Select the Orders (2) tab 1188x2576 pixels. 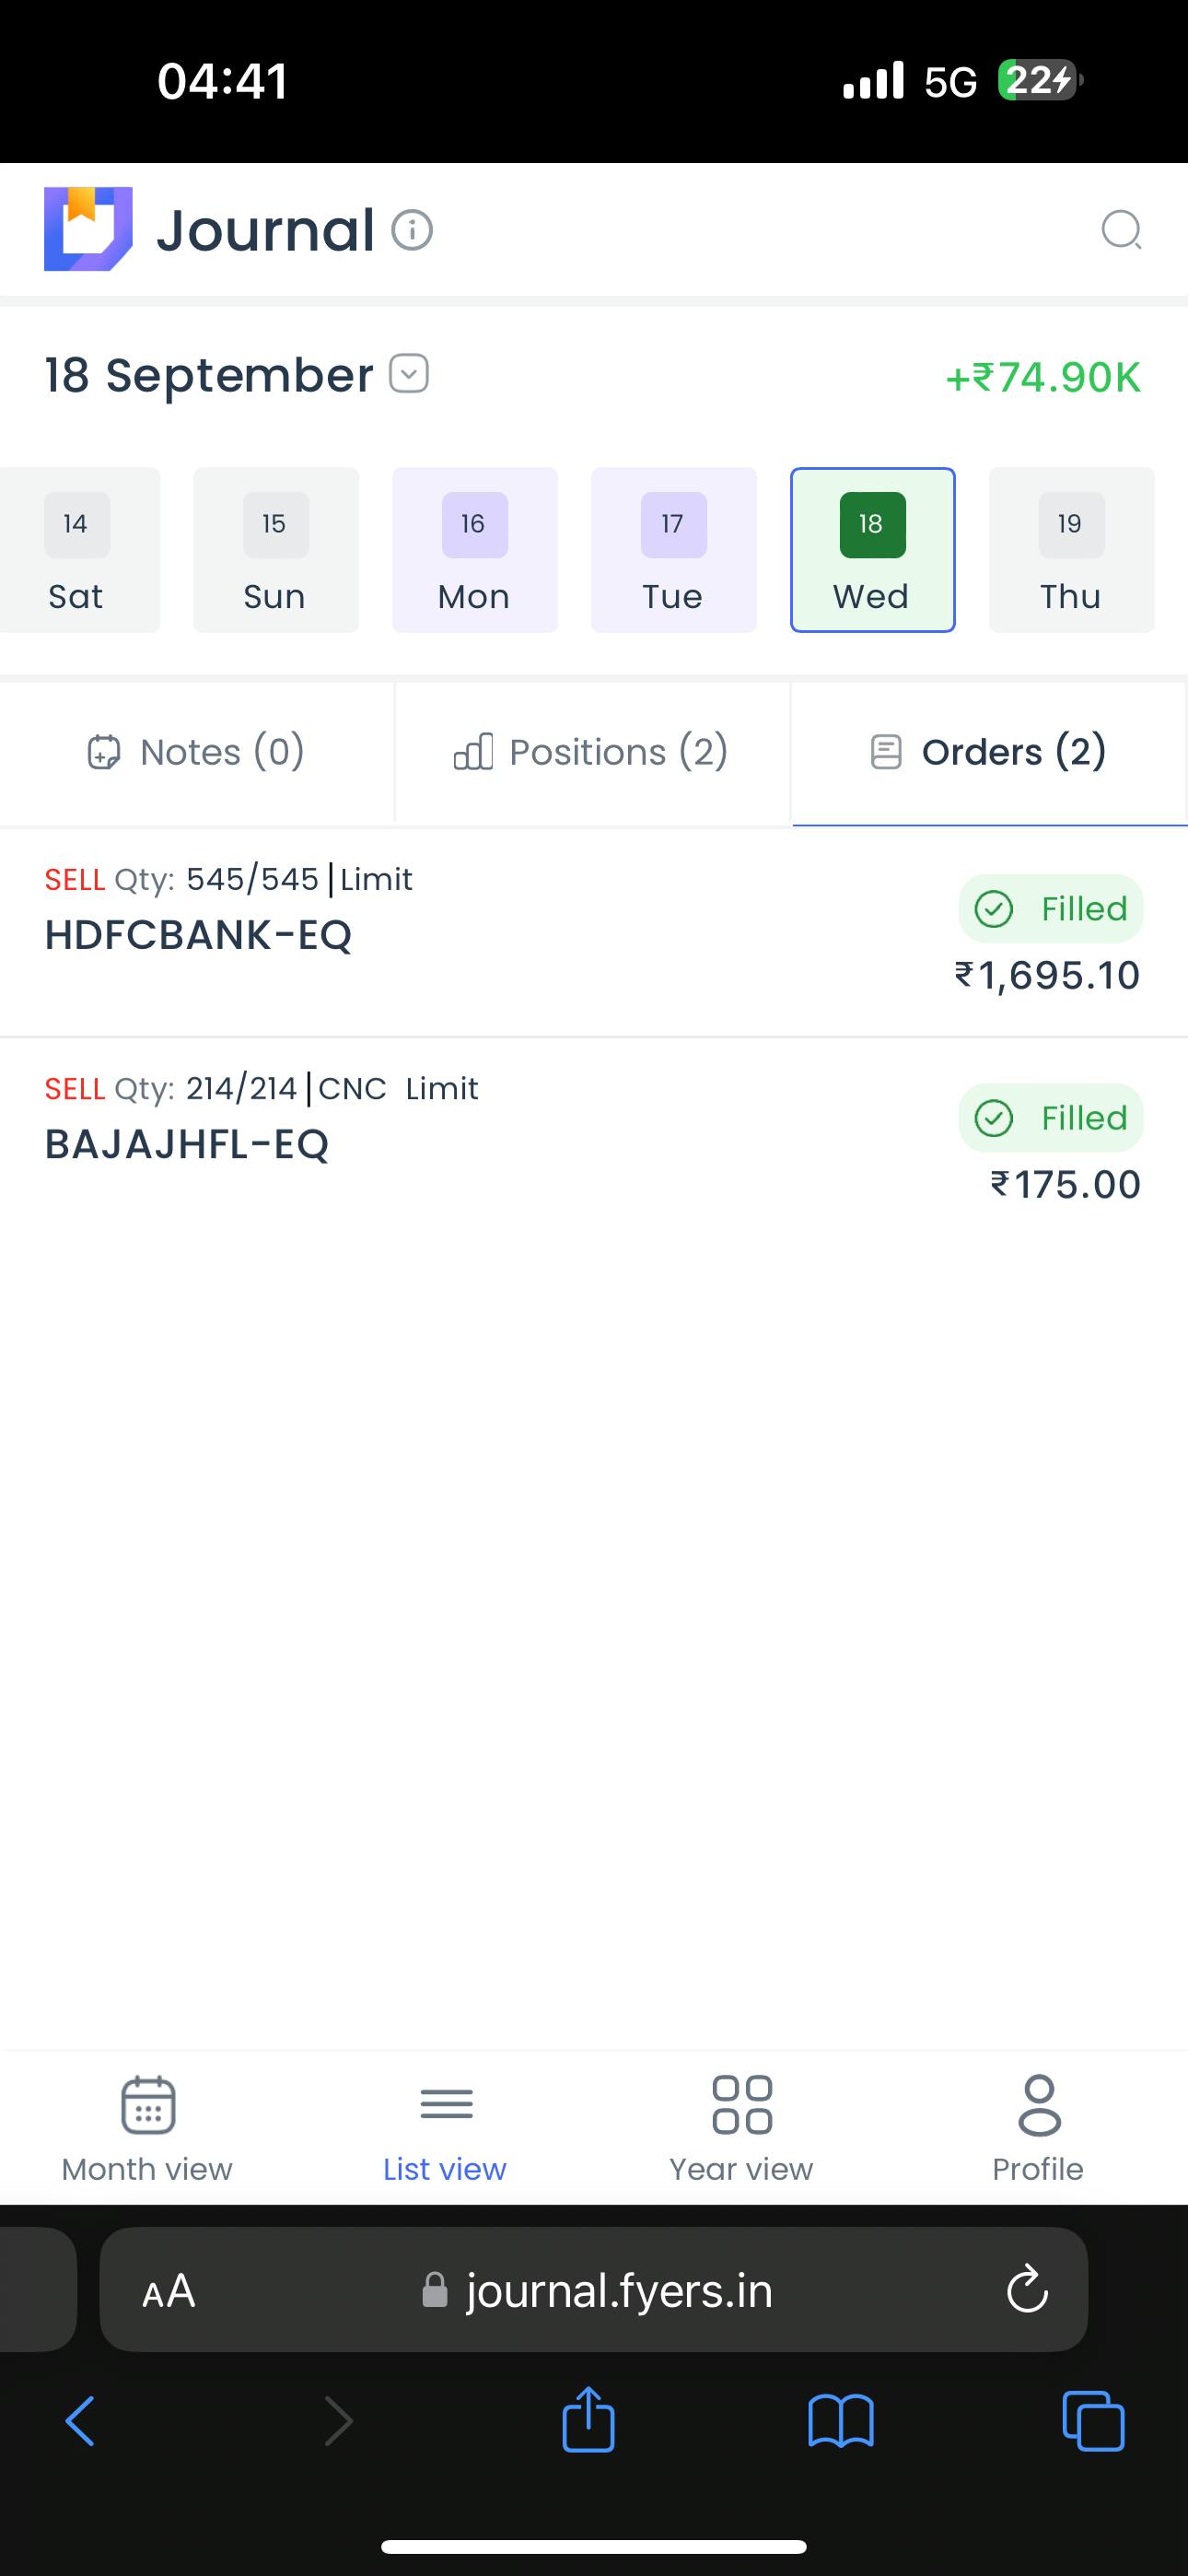[989, 752]
